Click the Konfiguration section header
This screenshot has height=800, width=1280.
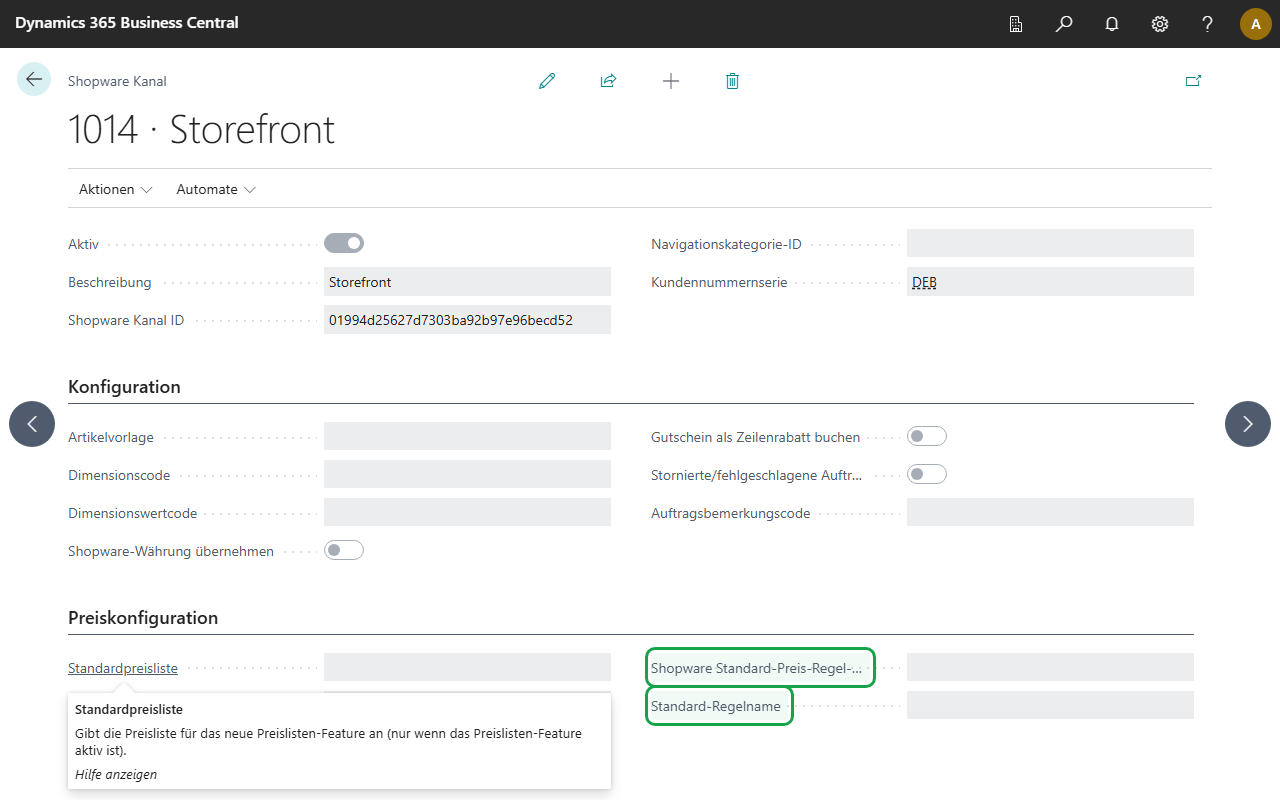click(x=124, y=387)
